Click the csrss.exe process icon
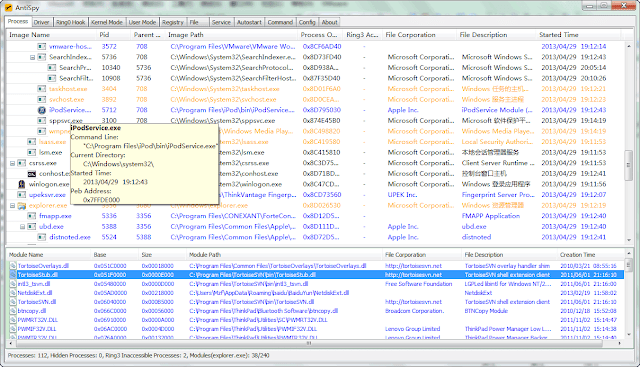The width and height of the screenshot is (640, 367). point(22,163)
